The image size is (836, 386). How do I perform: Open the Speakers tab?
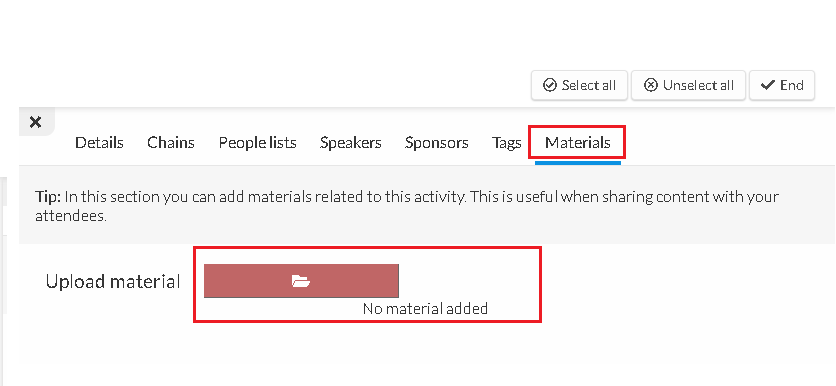[350, 143]
